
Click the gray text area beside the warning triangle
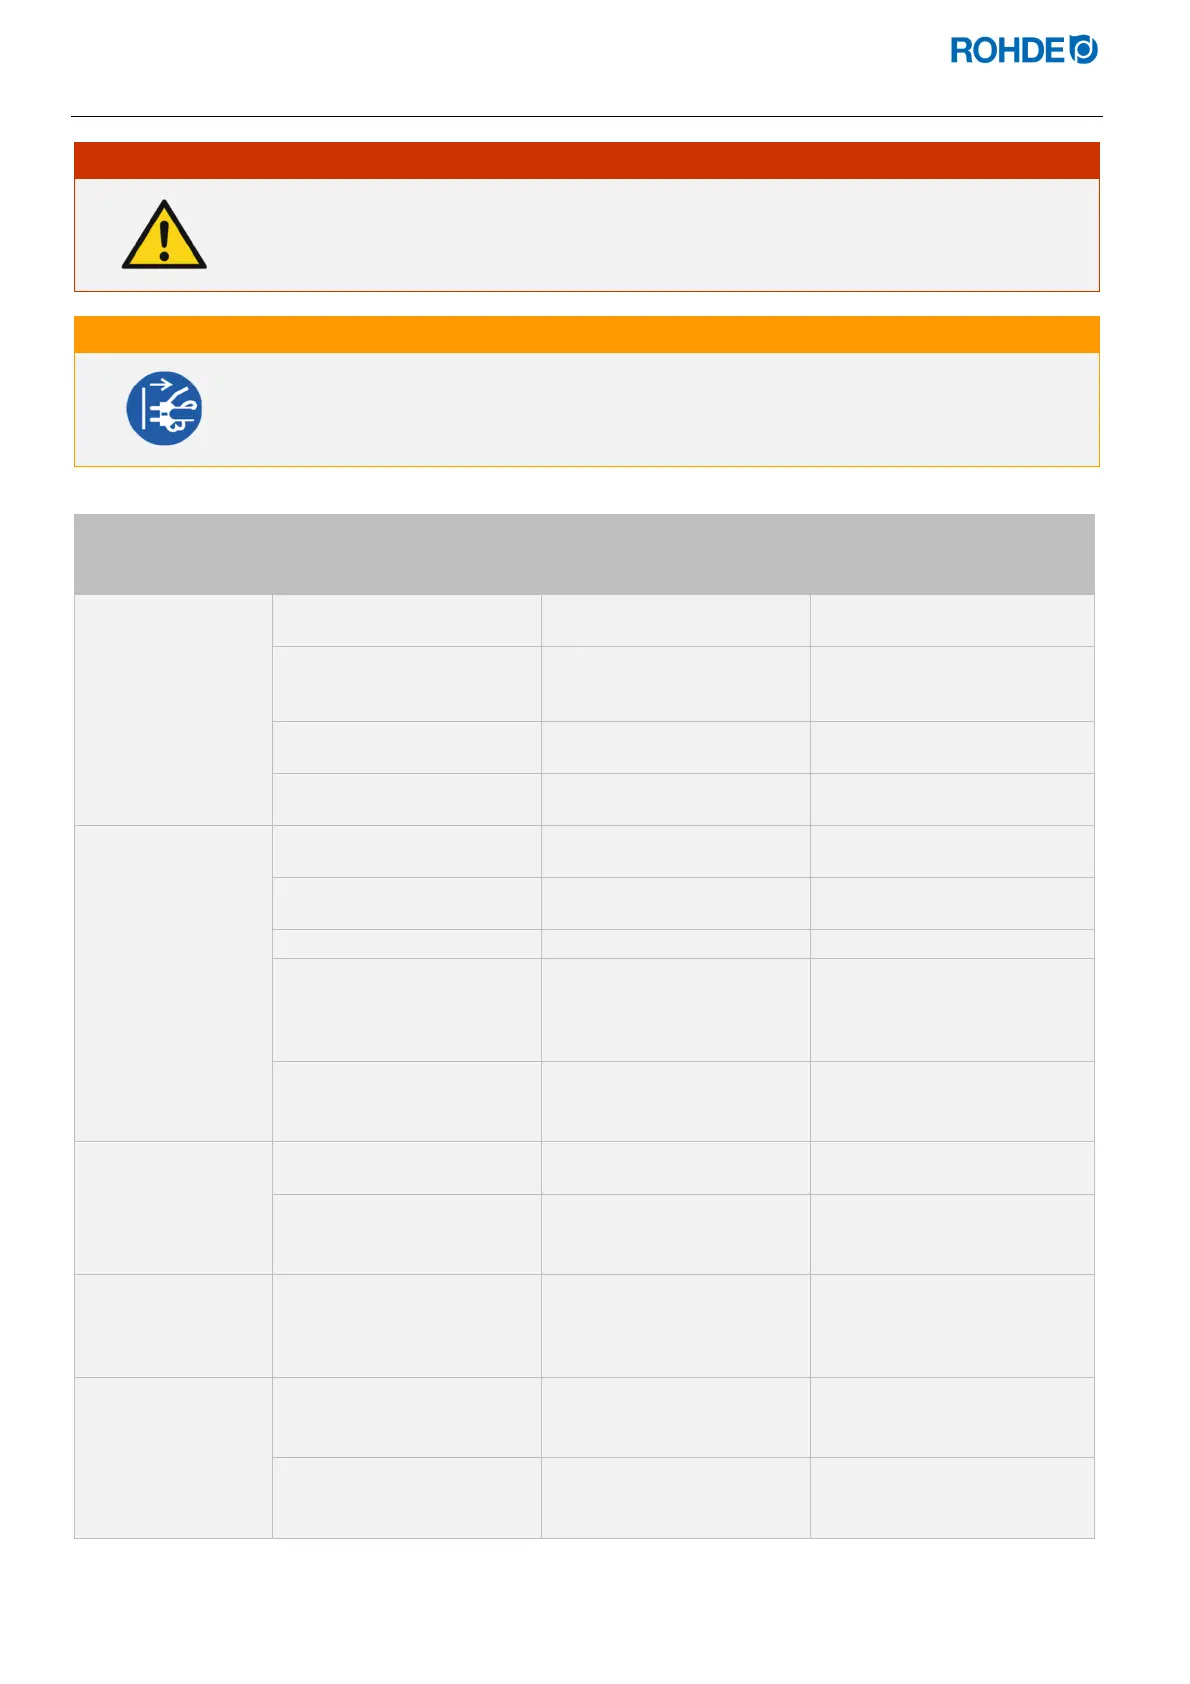tap(650, 236)
